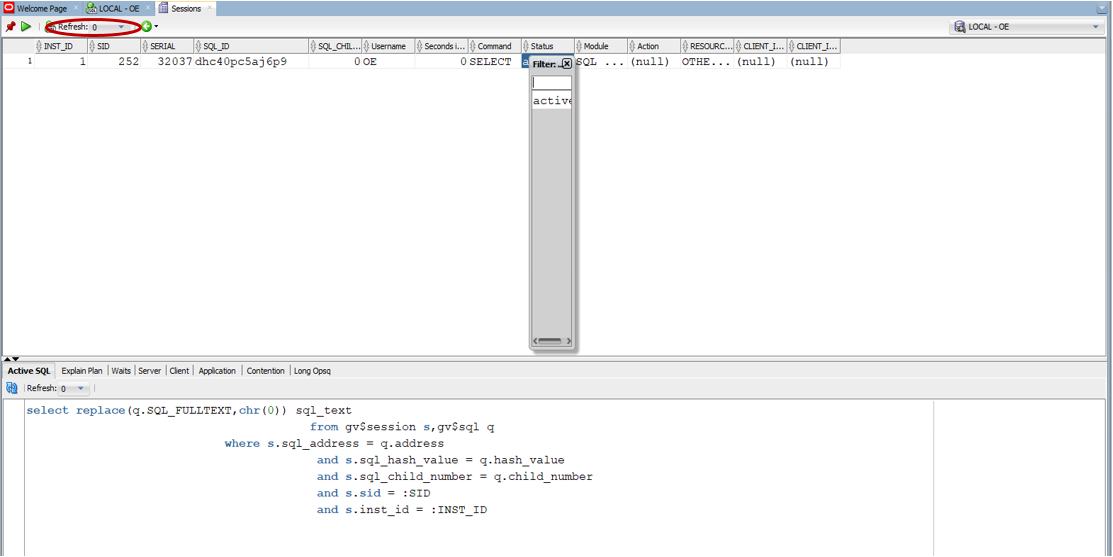Click the 'OTHE...' resource cell

click(707, 62)
